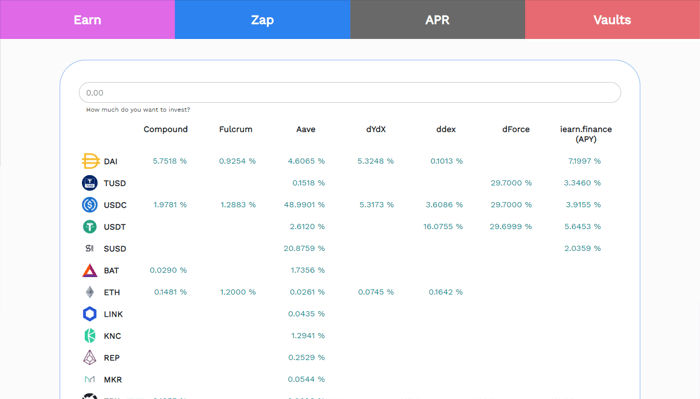Click the Aave column header

tap(306, 129)
